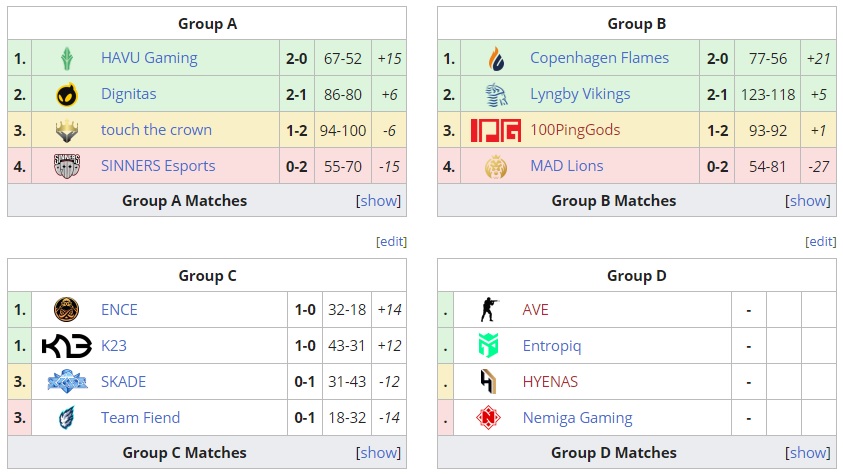843x476 pixels.
Task: Click the ENCE team logo
Action: tap(67, 310)
